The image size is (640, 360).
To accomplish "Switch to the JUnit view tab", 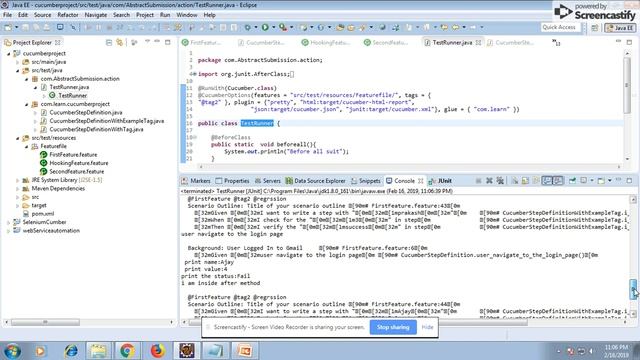I will (440, 181).
